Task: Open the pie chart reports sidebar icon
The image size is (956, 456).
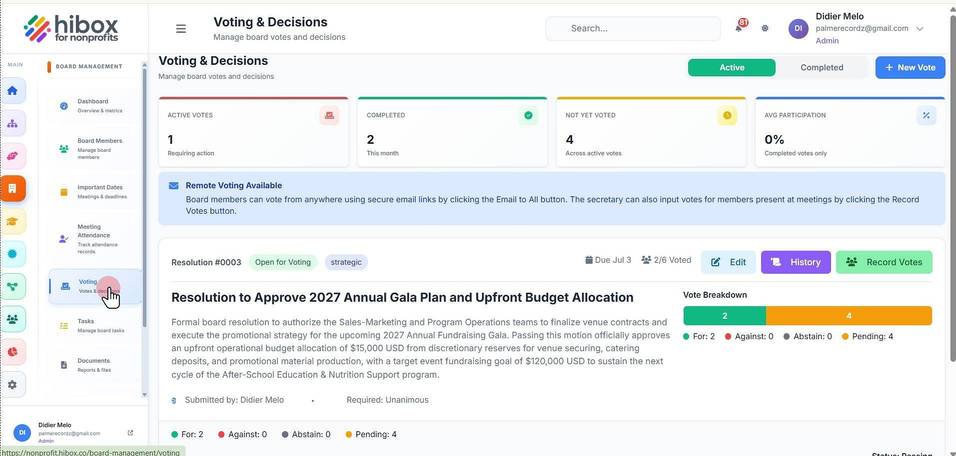Action: point(12,352)
